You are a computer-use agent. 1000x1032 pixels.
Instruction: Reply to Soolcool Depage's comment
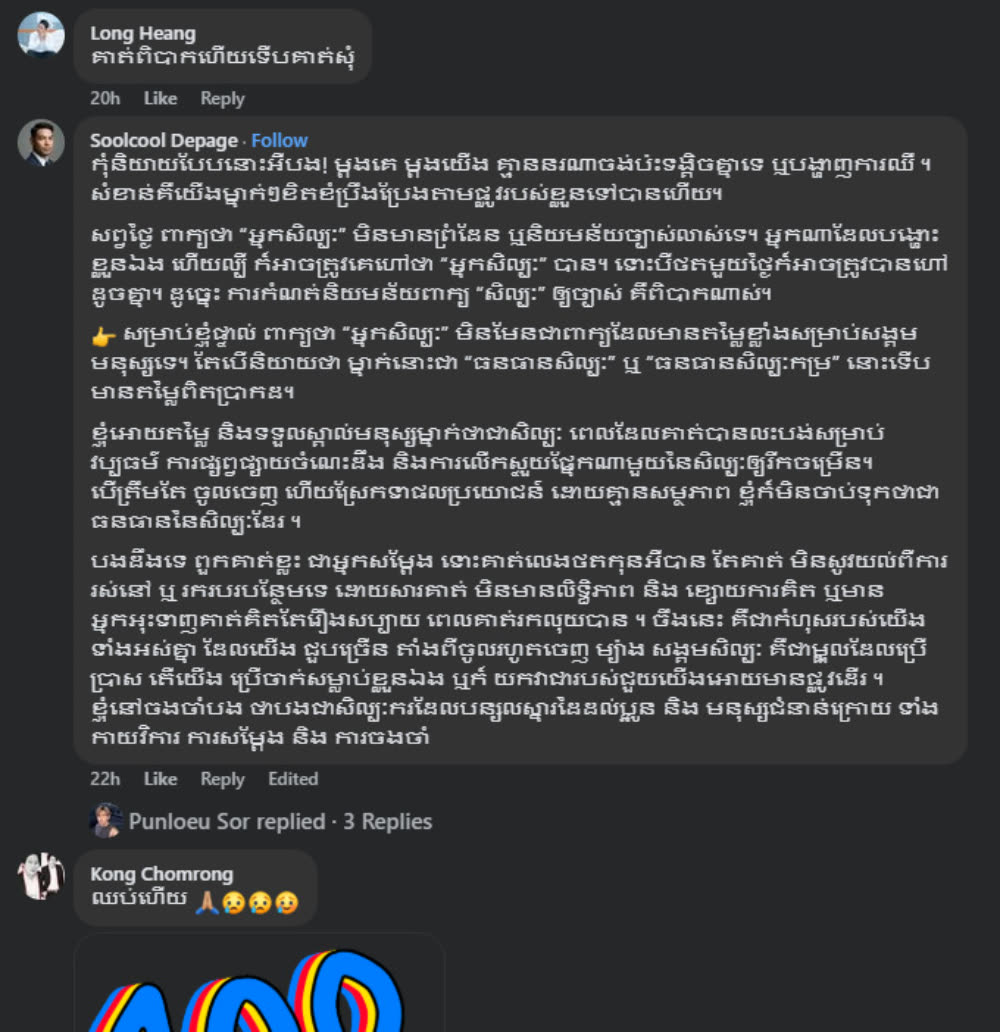point(223,779)
